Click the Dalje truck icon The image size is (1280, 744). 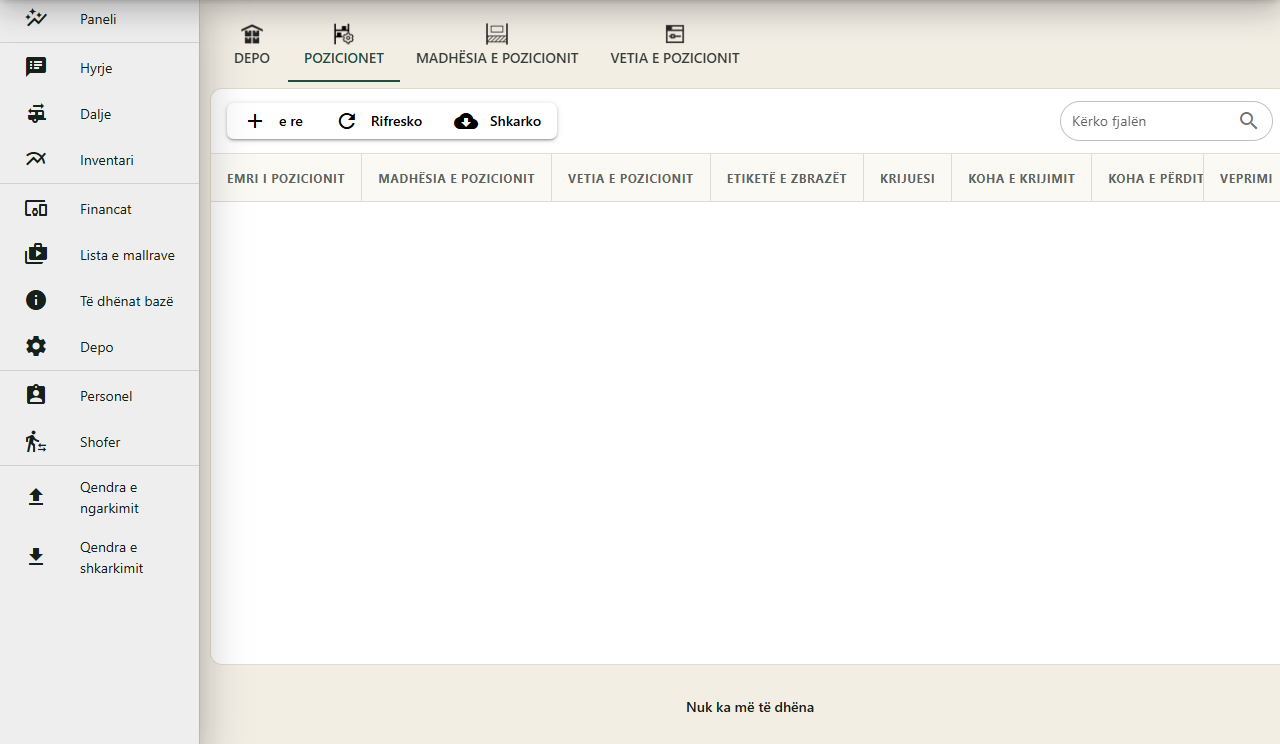(x=36, y=113)
